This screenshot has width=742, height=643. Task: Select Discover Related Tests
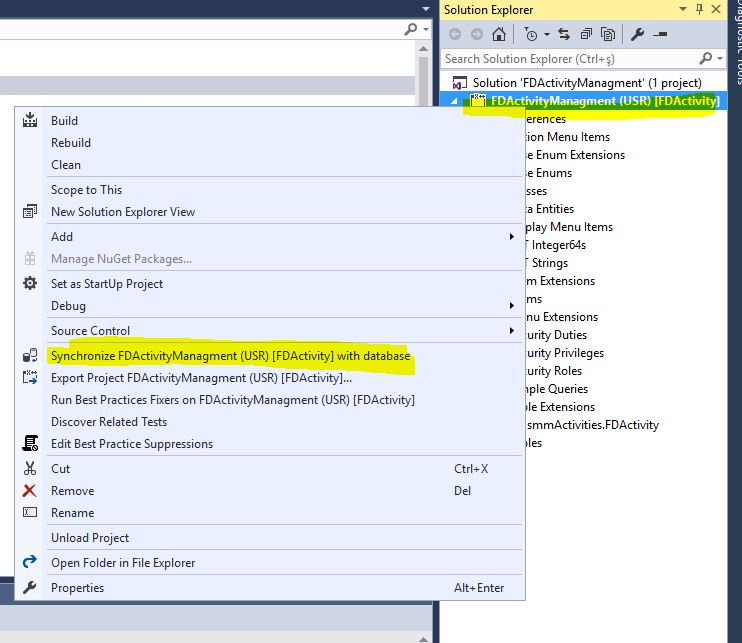coord(109,422)
